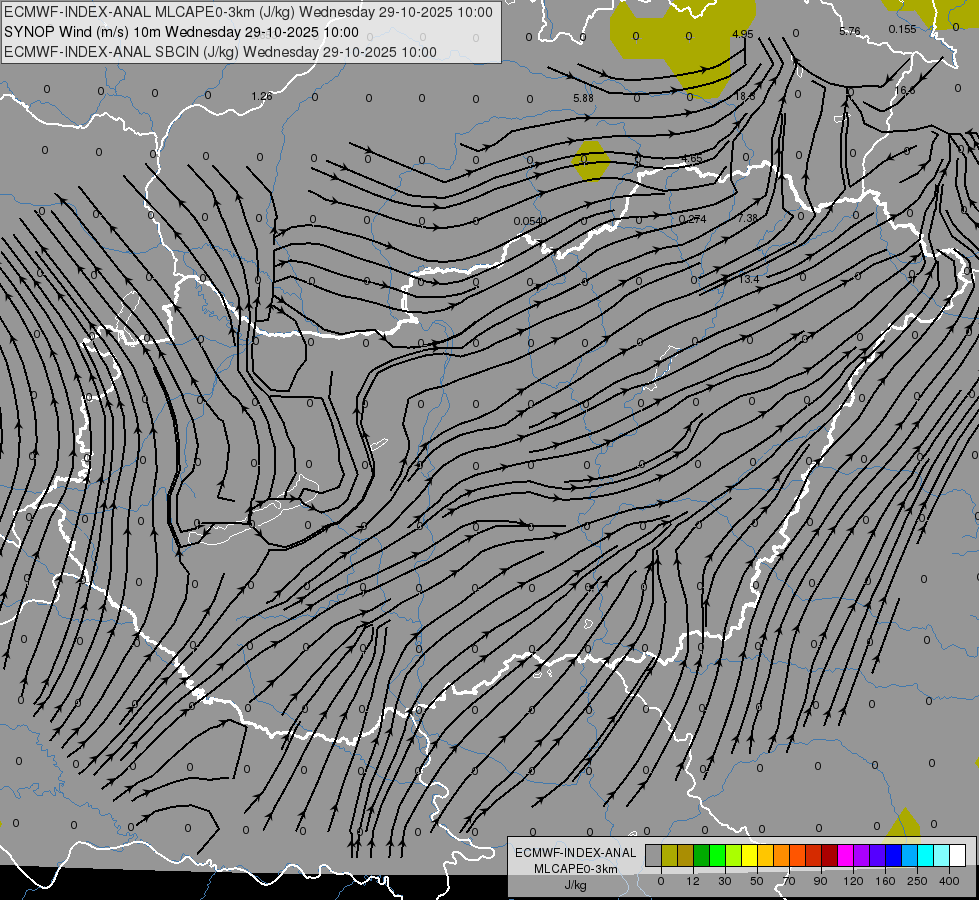Pick the olive yellow-green legend swatch
Viewport: 979px width, 900px height.
point(669,855)
